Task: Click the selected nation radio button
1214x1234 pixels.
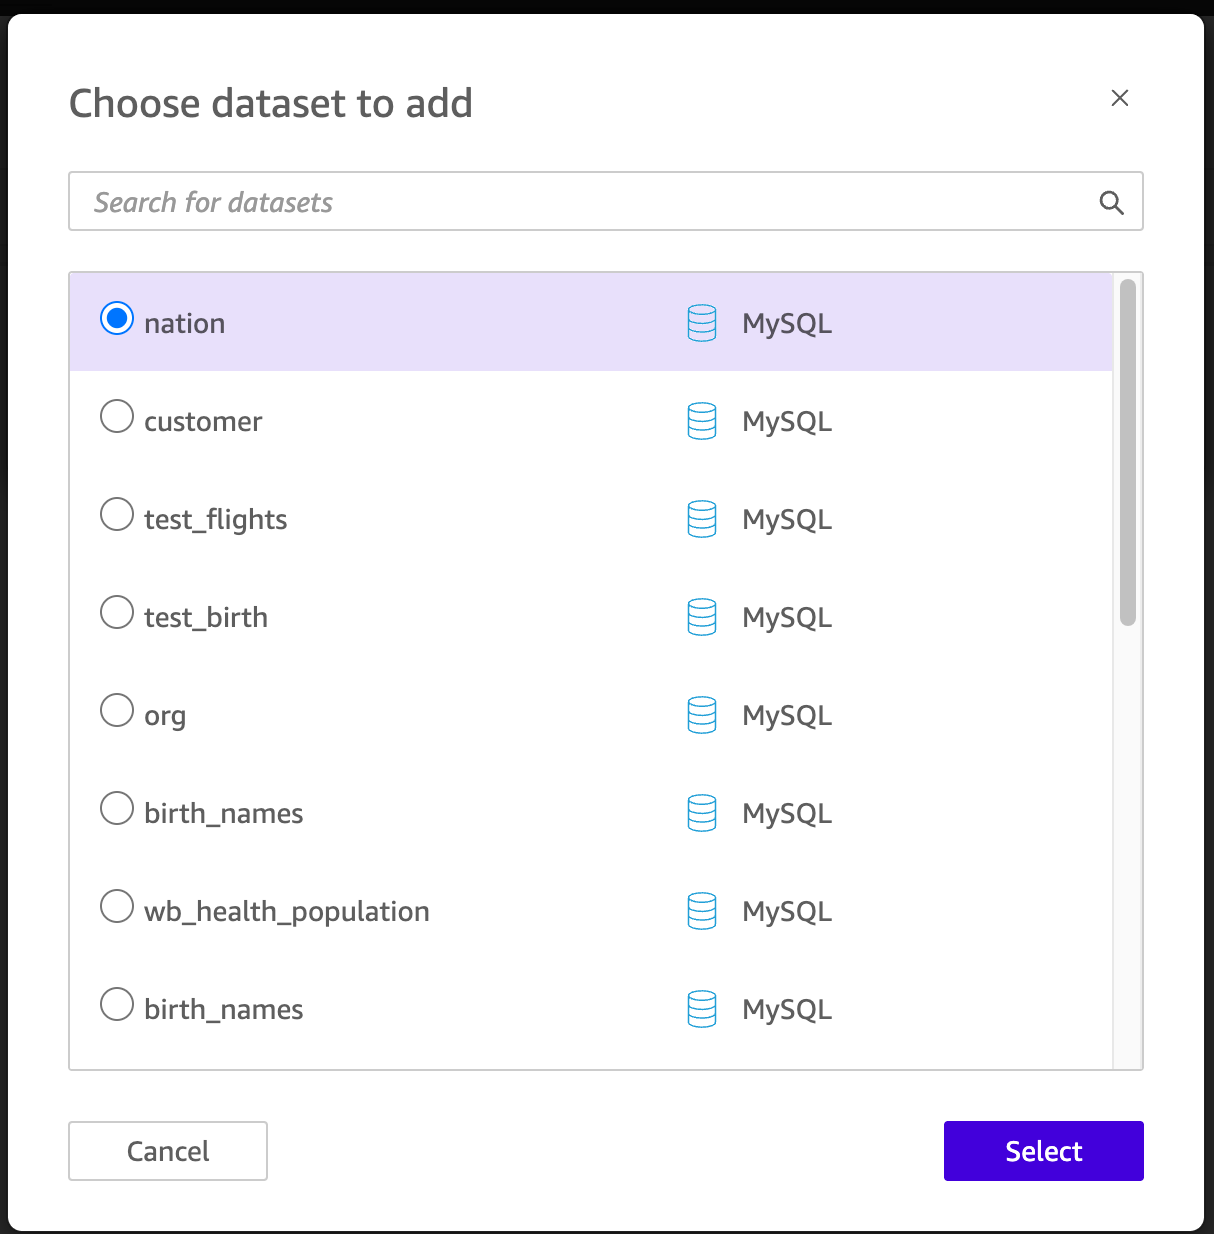Action: click(x=117, y=318)
